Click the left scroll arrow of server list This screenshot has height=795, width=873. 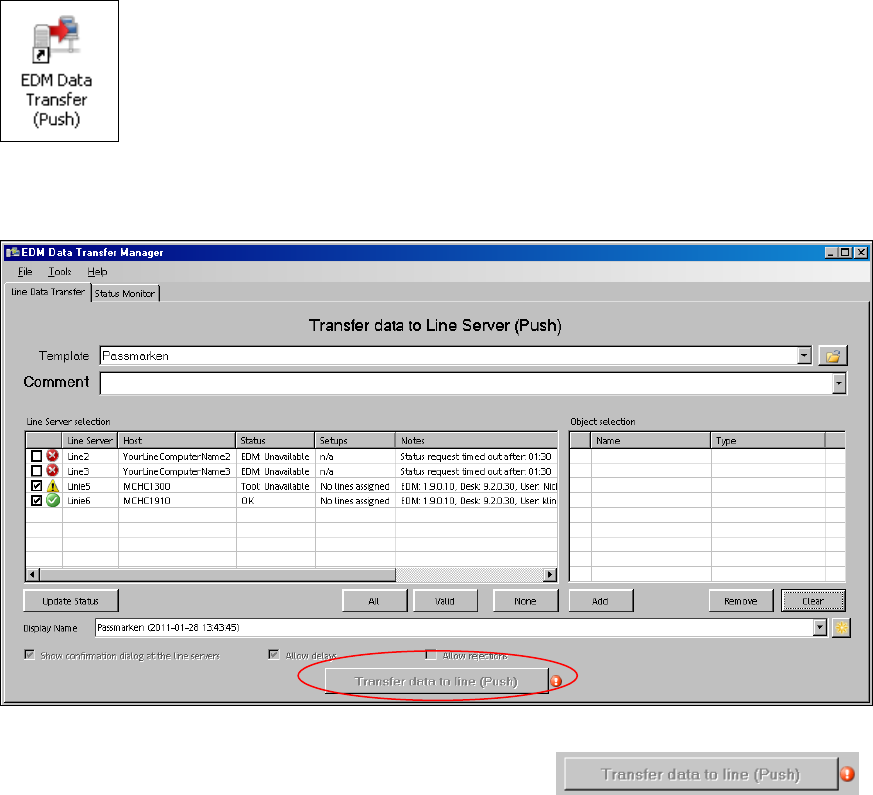32,574
